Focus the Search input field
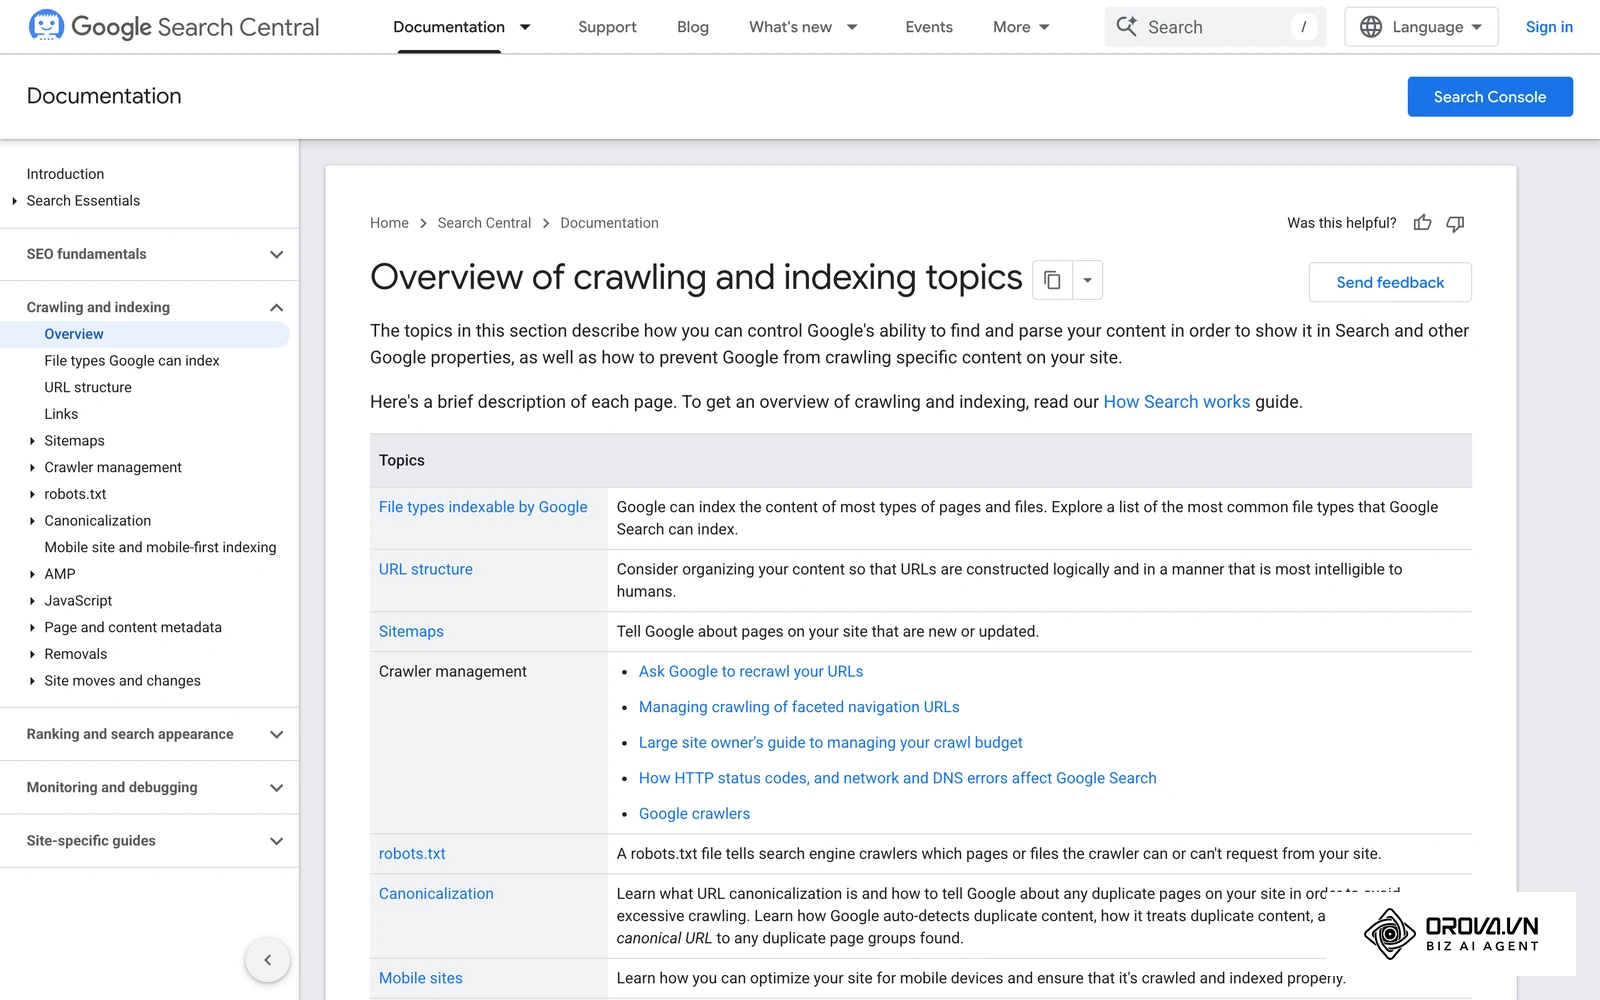The image size is (1600, 1000). click(x=1215, y=27)
